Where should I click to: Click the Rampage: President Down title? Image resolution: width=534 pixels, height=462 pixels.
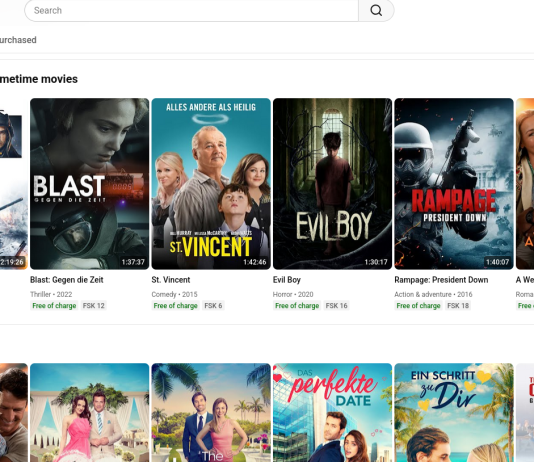[x=441, y=280]
